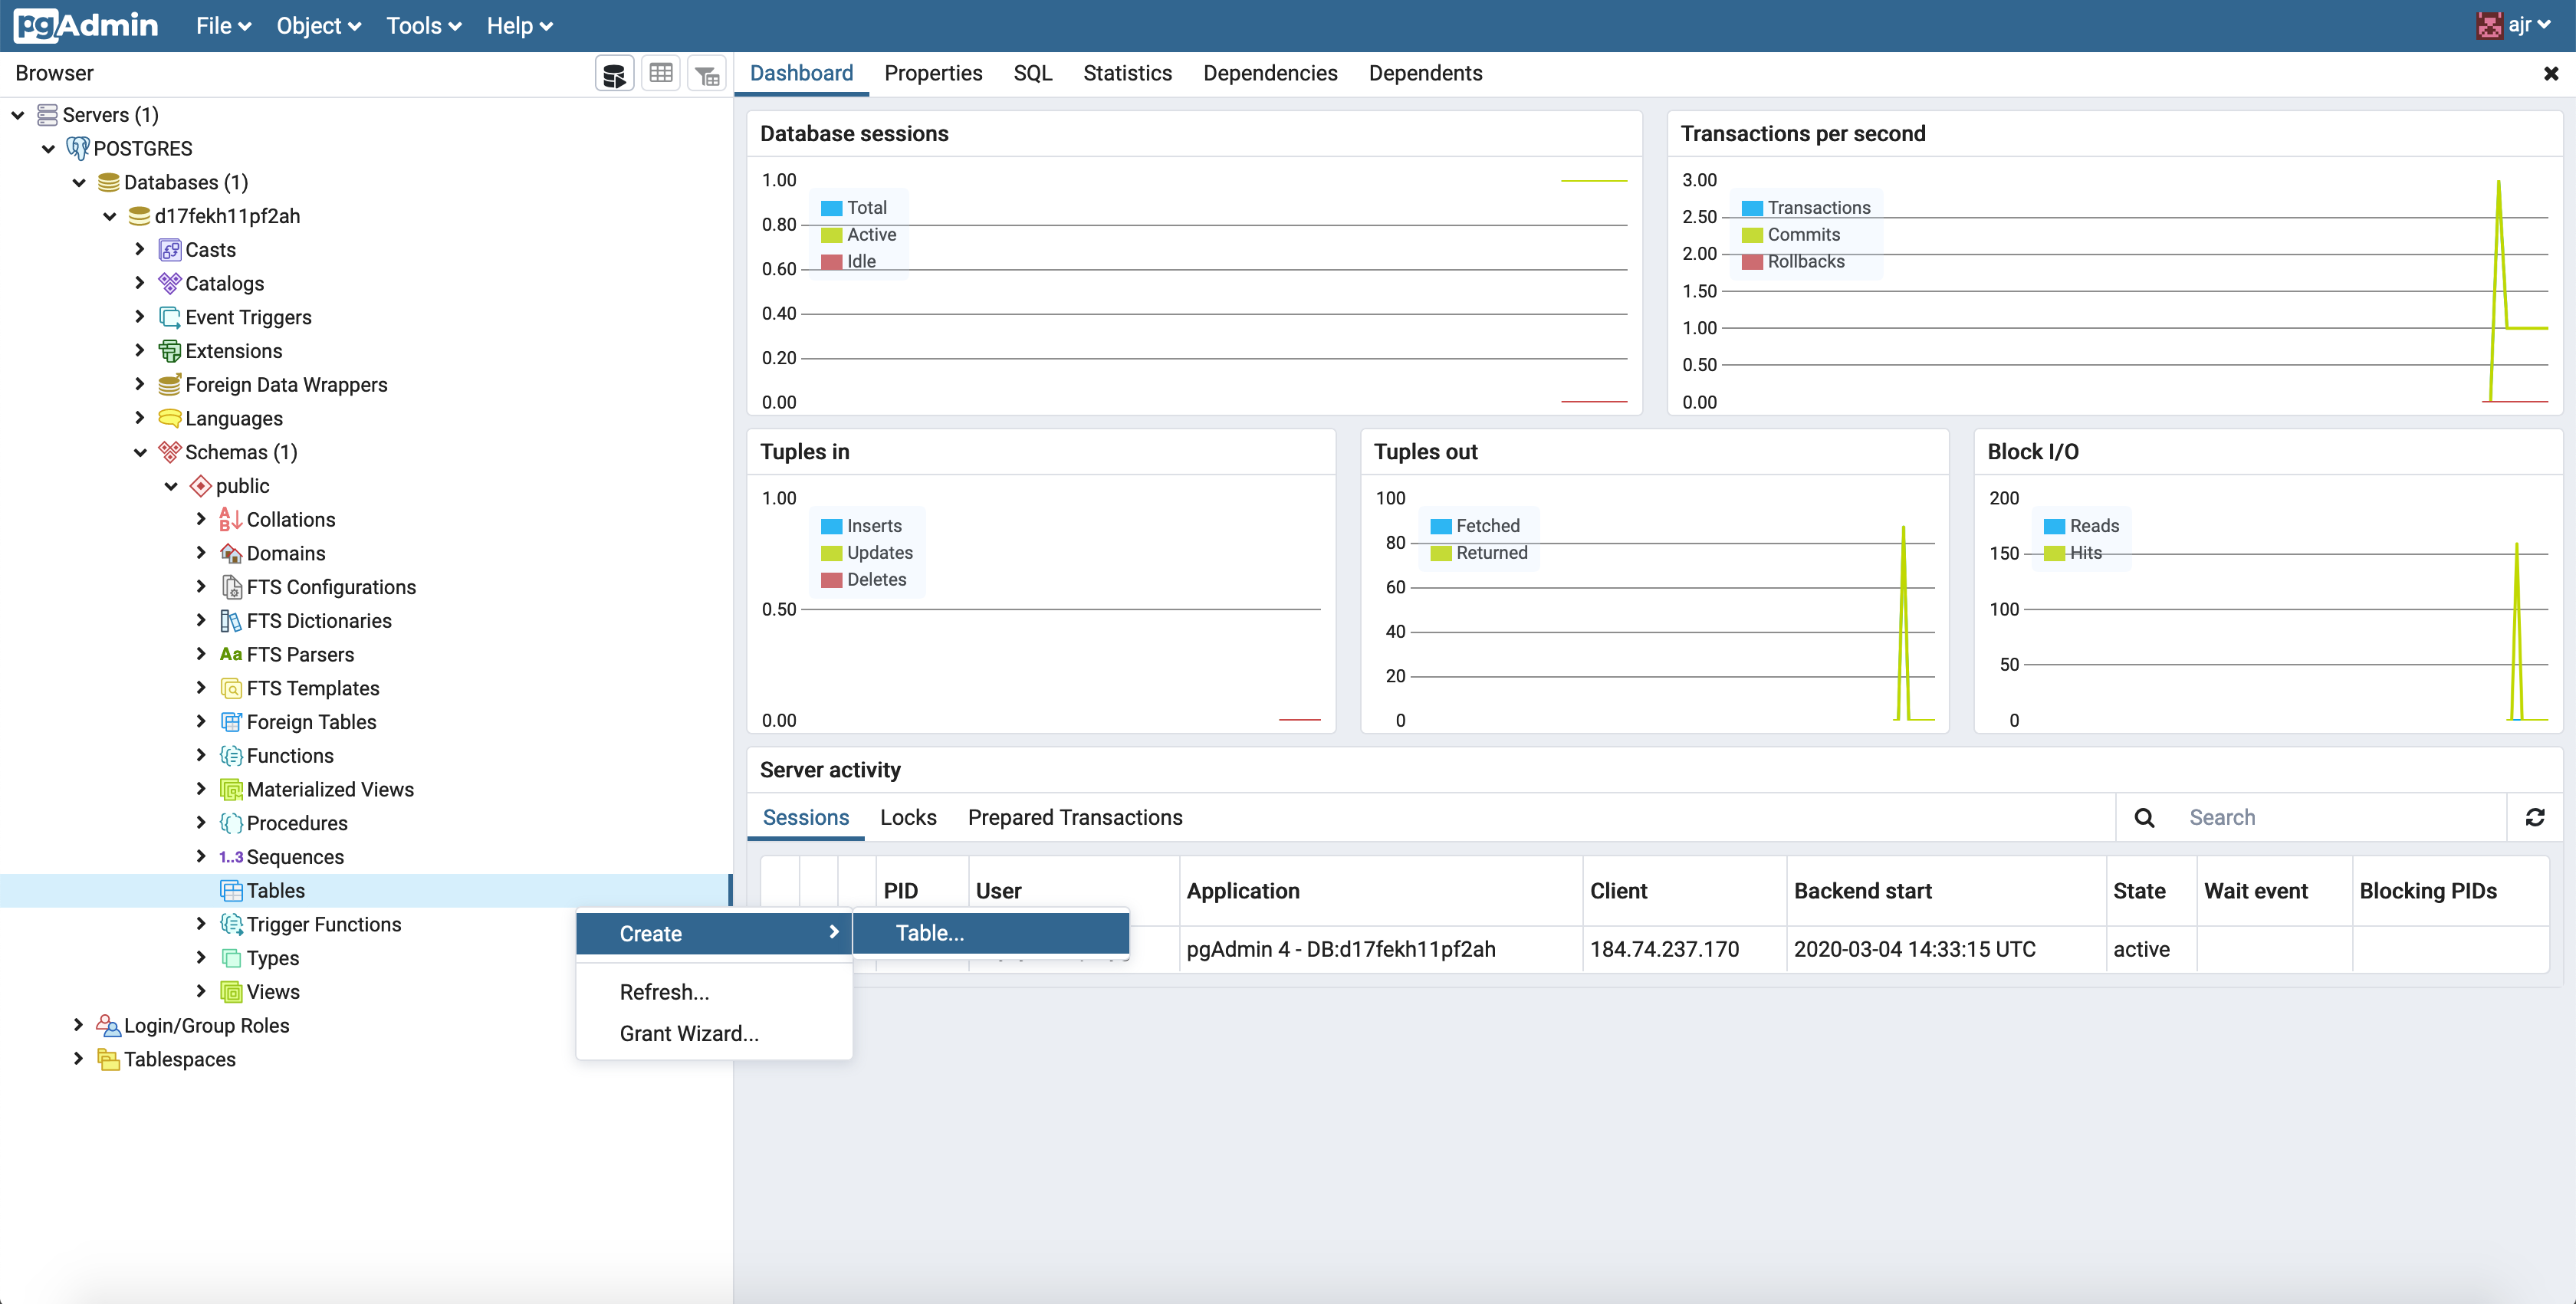Refresh the Server activity sessions list
The height and width of the screenshot is (1304, 2576).
[x=2534, y=817]
